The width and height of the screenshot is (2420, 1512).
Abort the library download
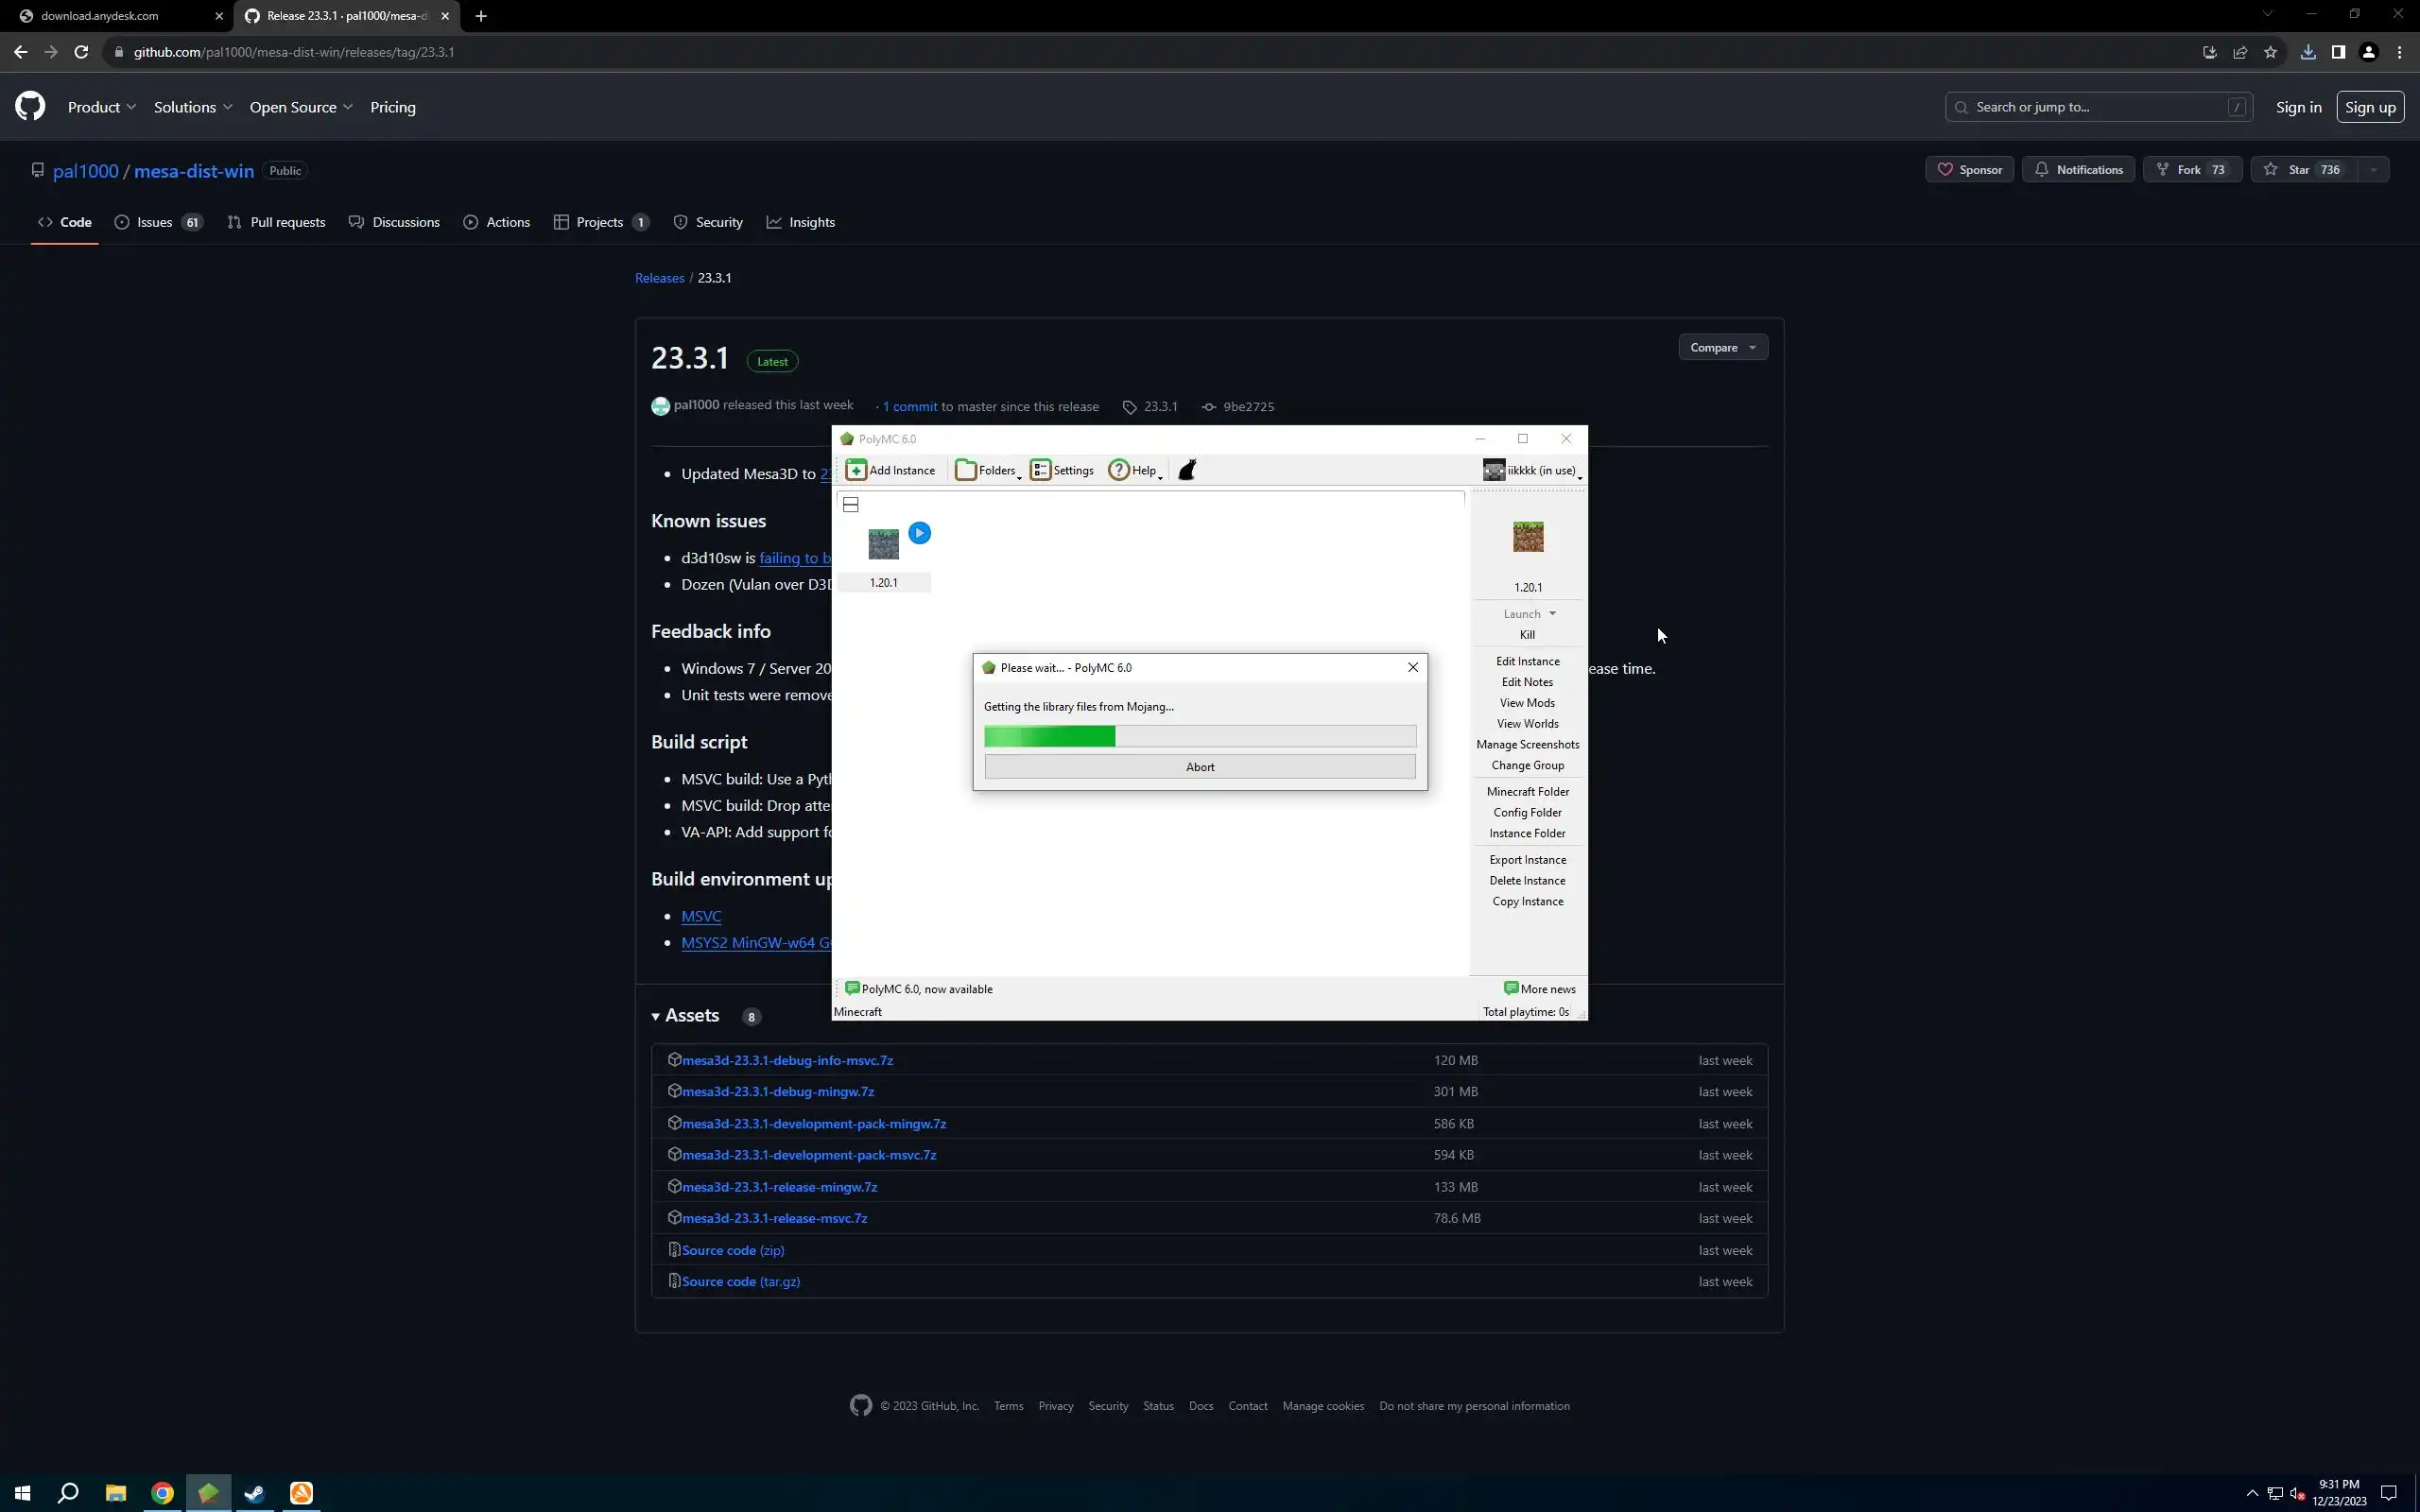(1199, 767)
